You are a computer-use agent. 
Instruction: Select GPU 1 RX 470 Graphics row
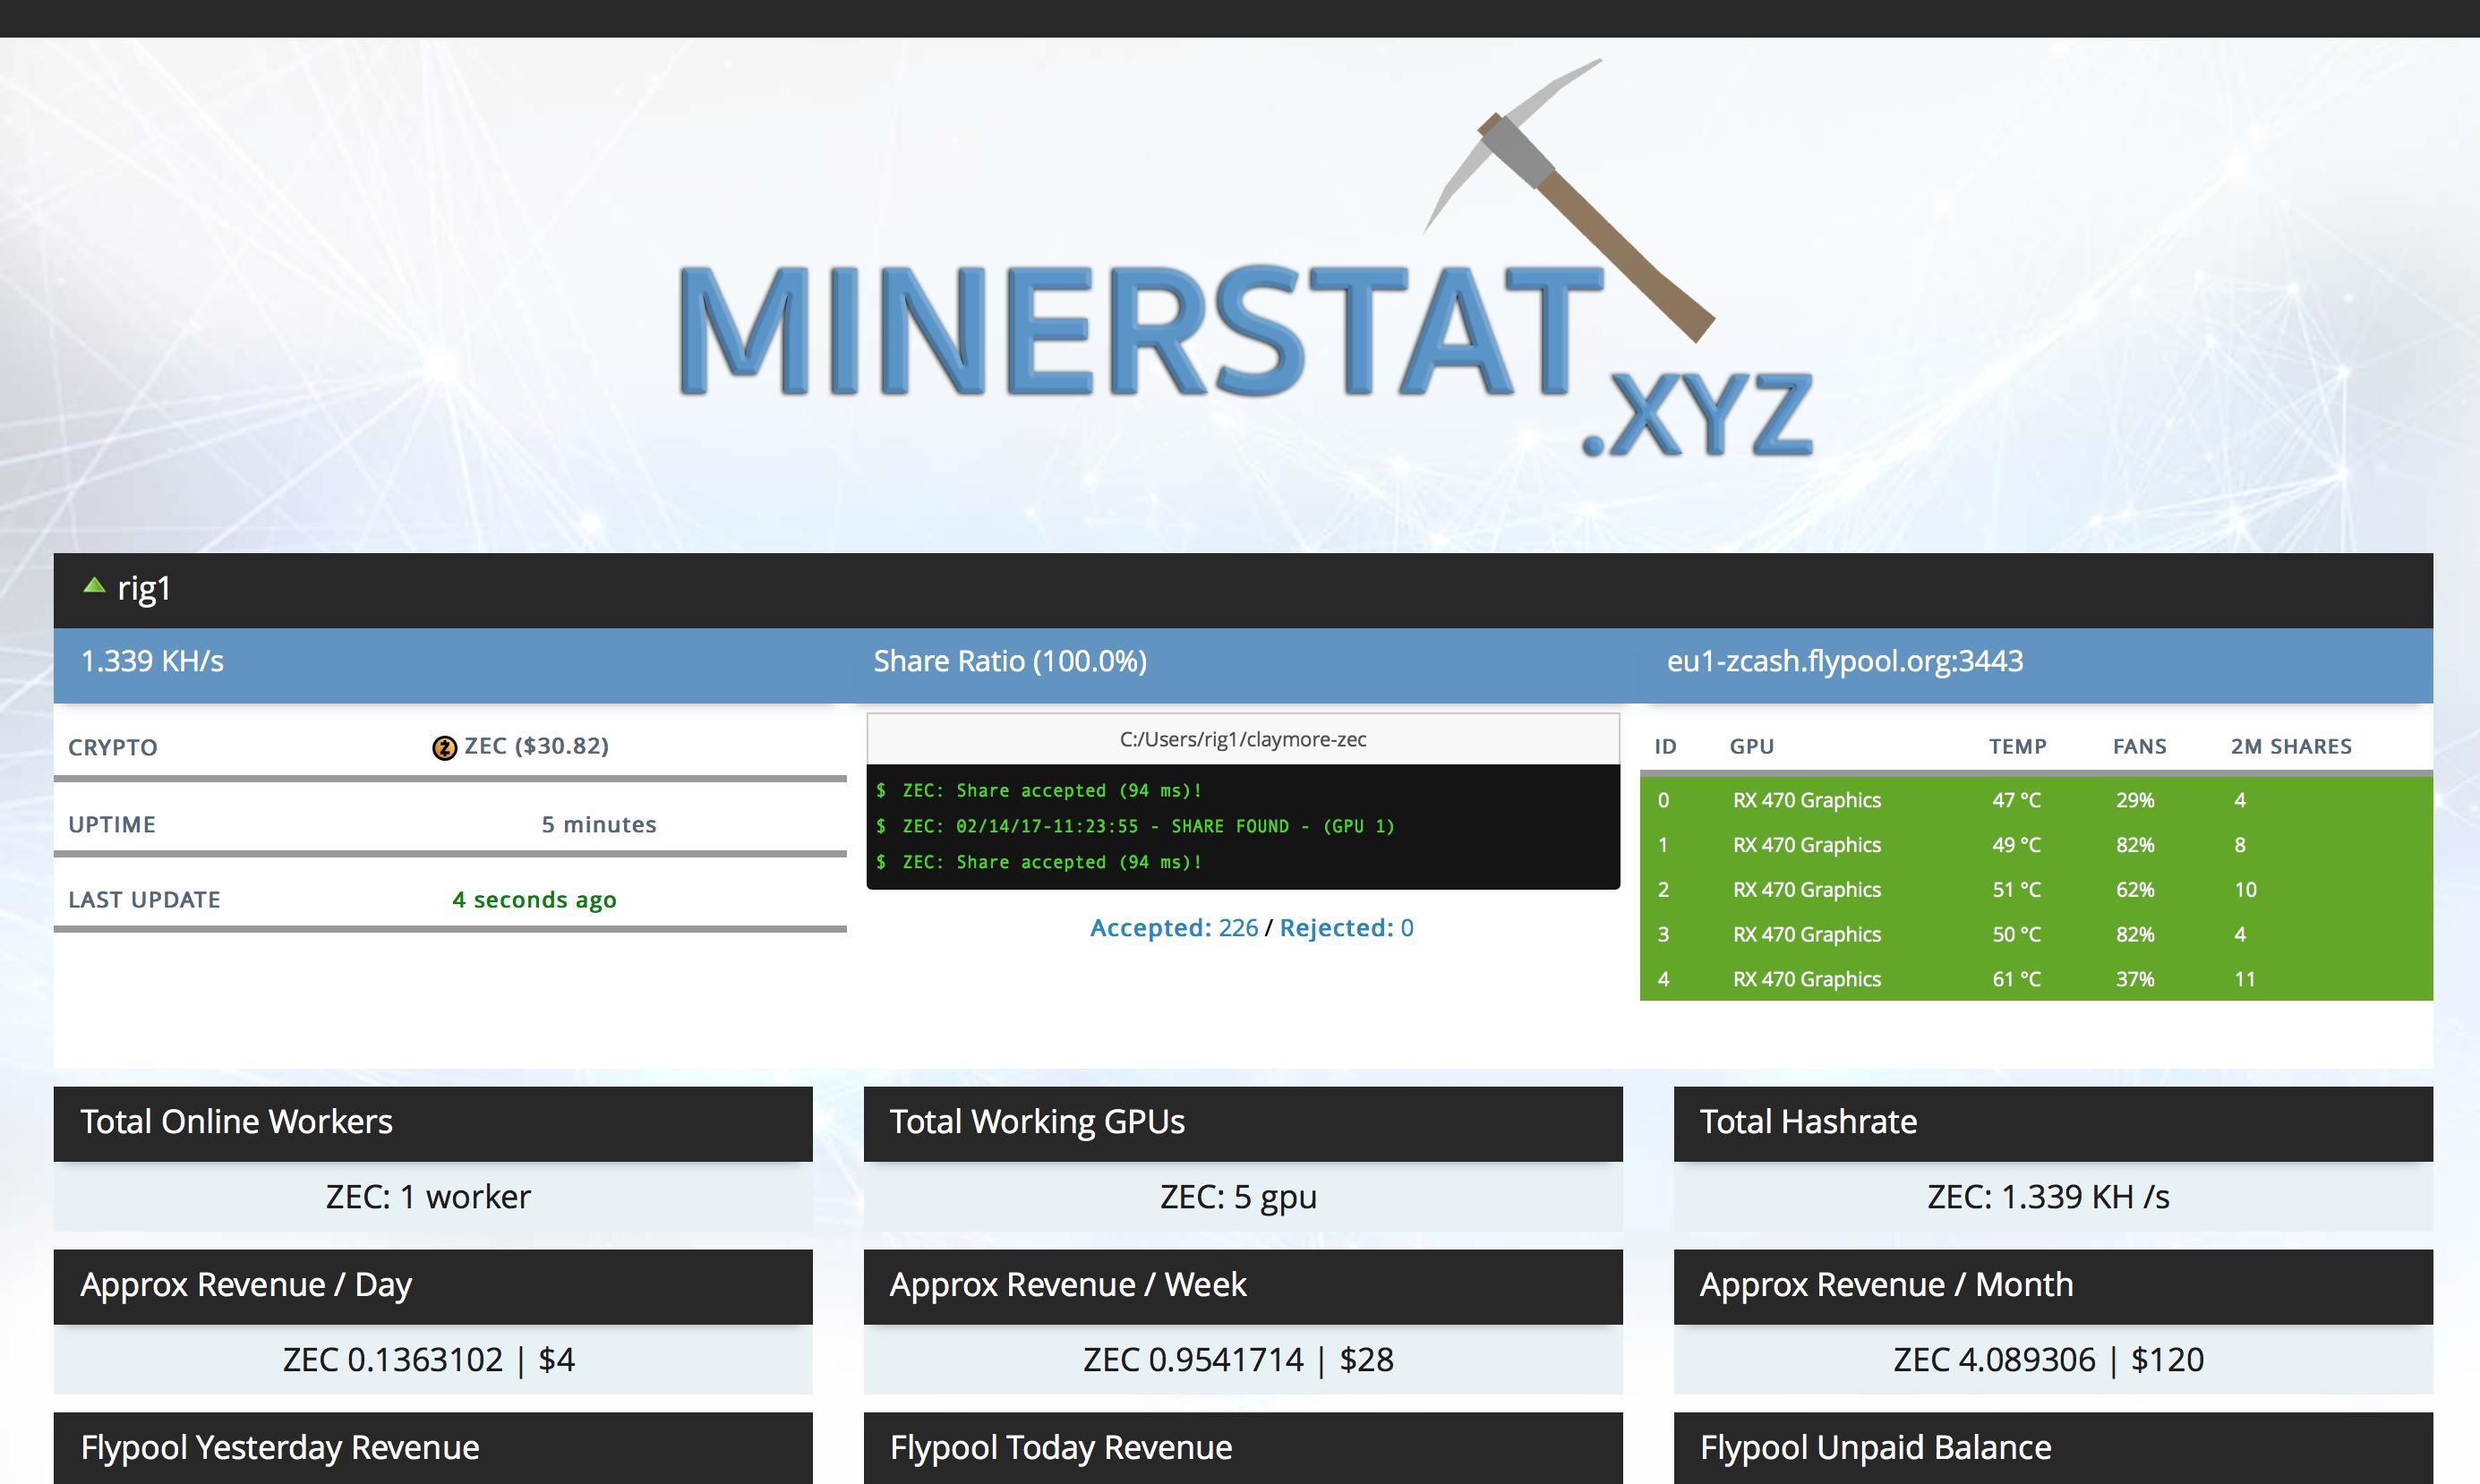(2036, 845)
